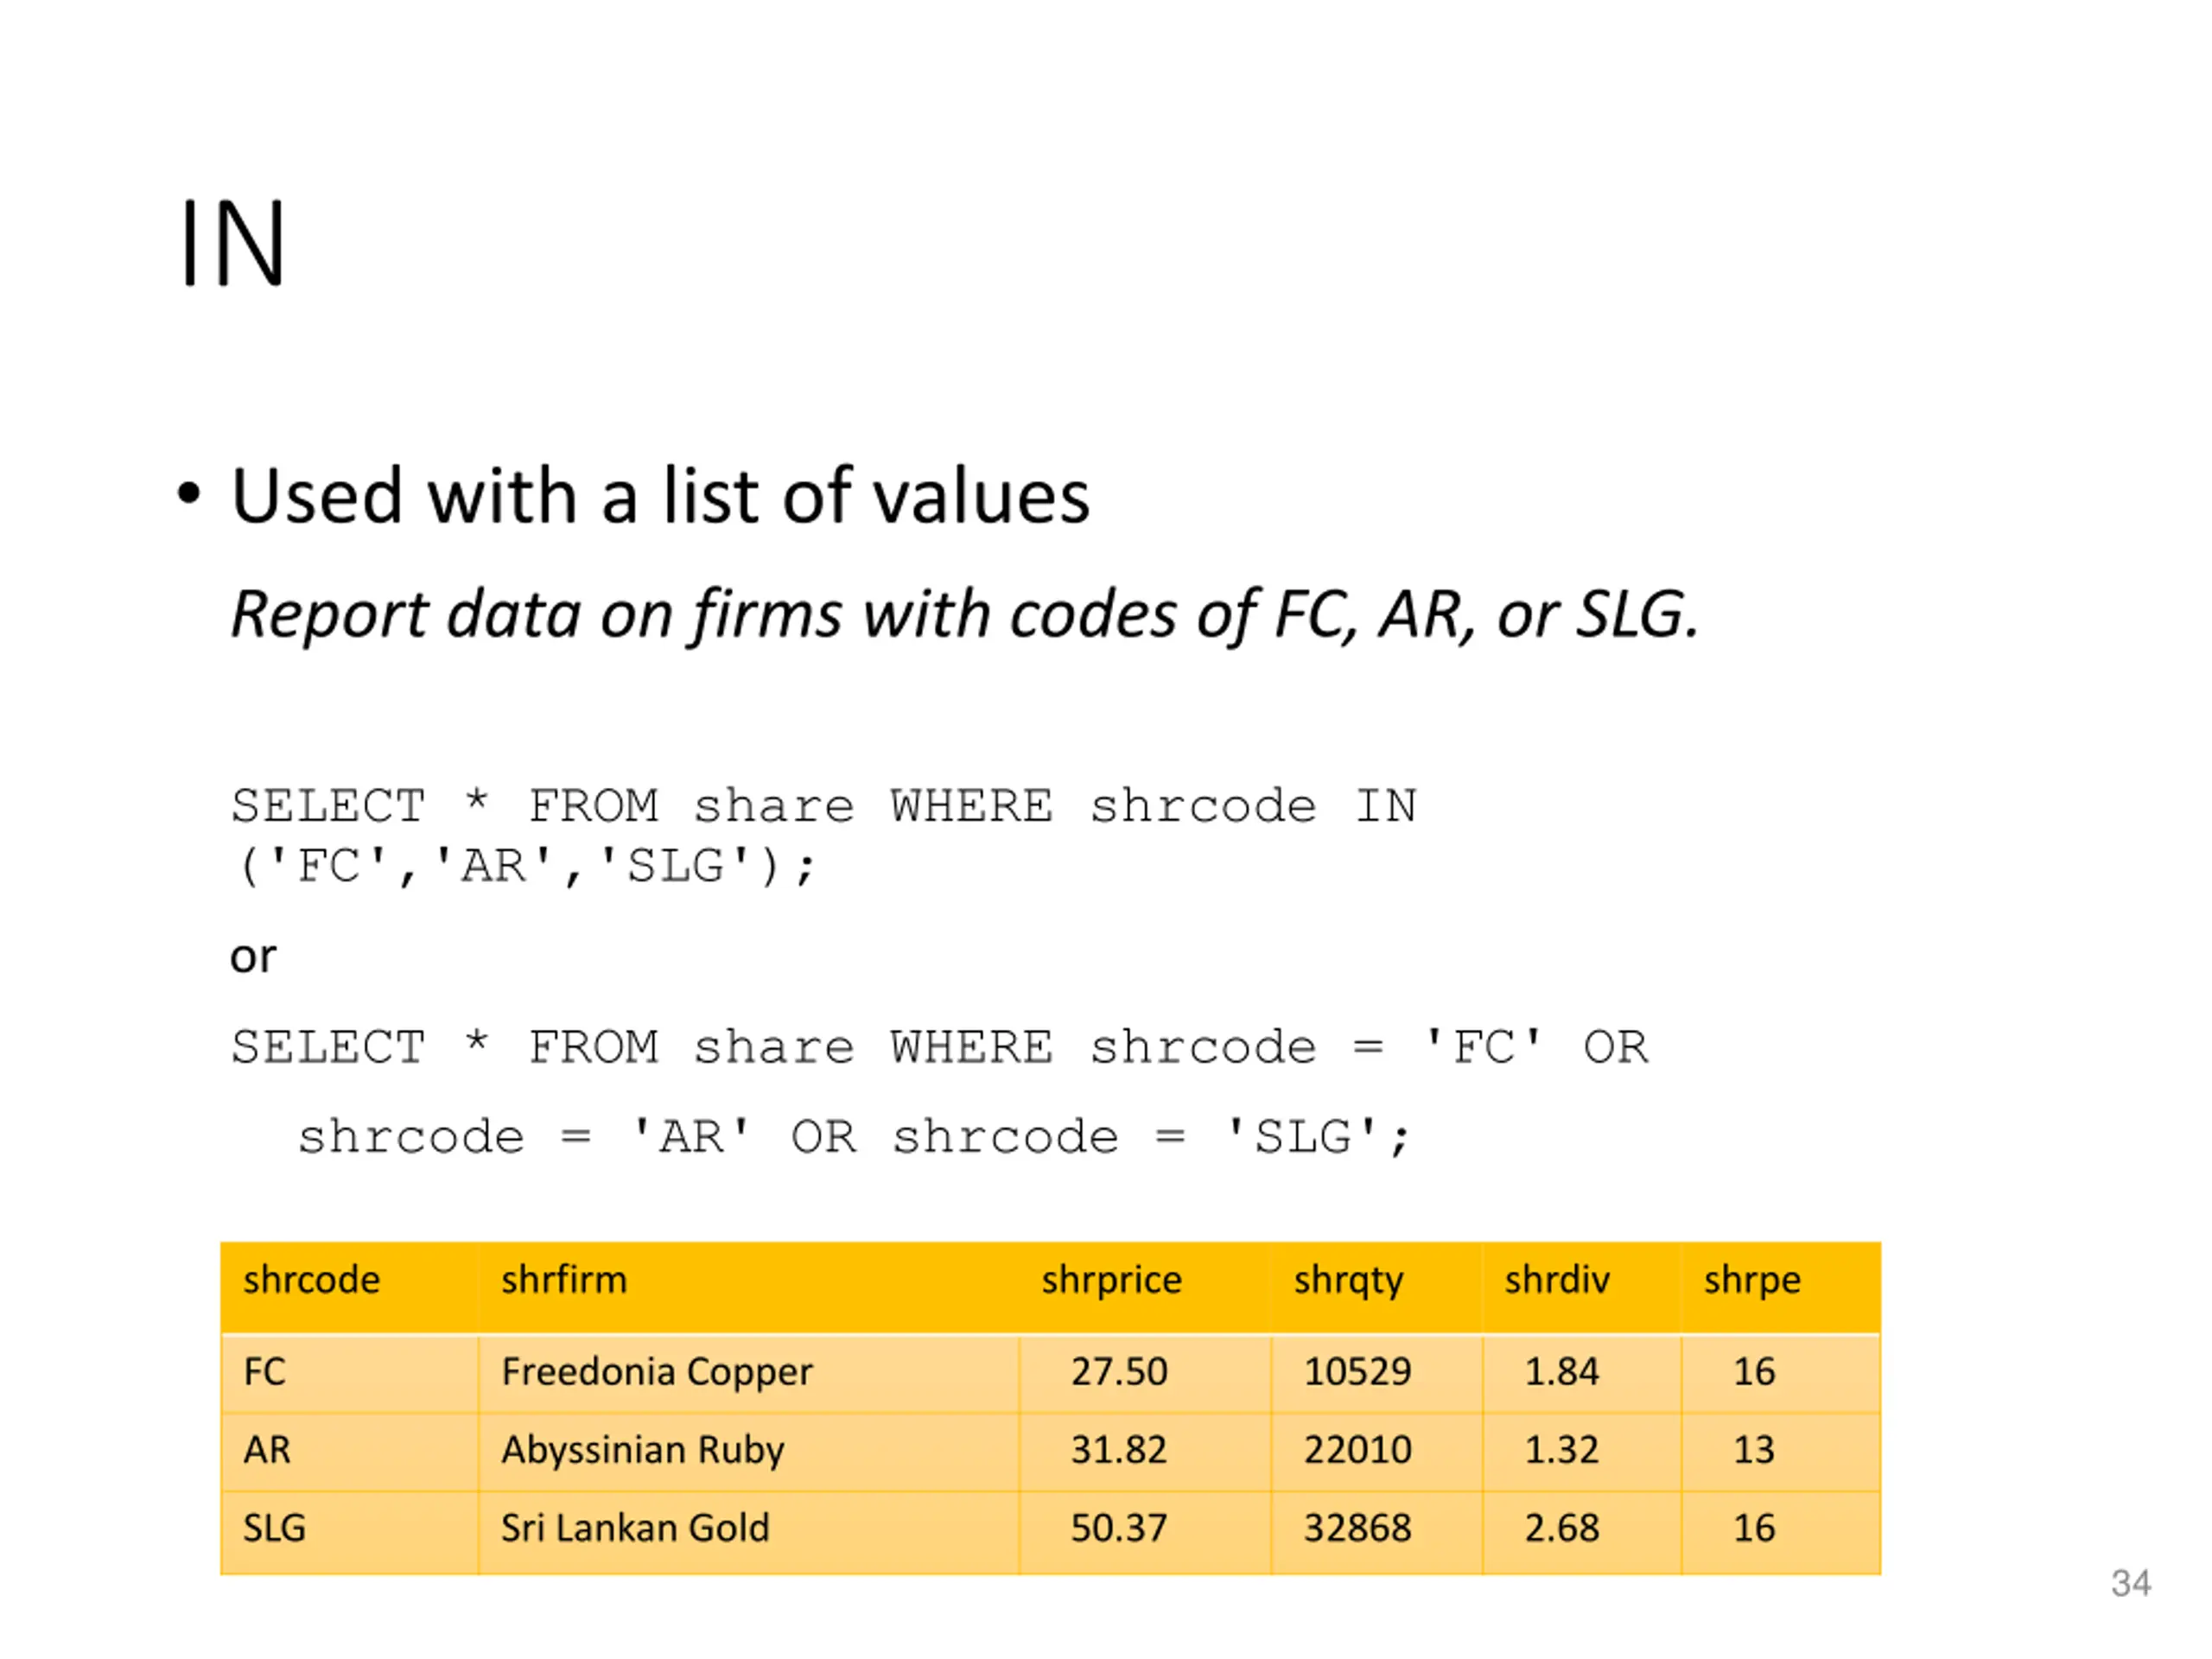The image size is (2212, 1659).
Task: Click the shrfirm column header
Action: point(564,1280)
